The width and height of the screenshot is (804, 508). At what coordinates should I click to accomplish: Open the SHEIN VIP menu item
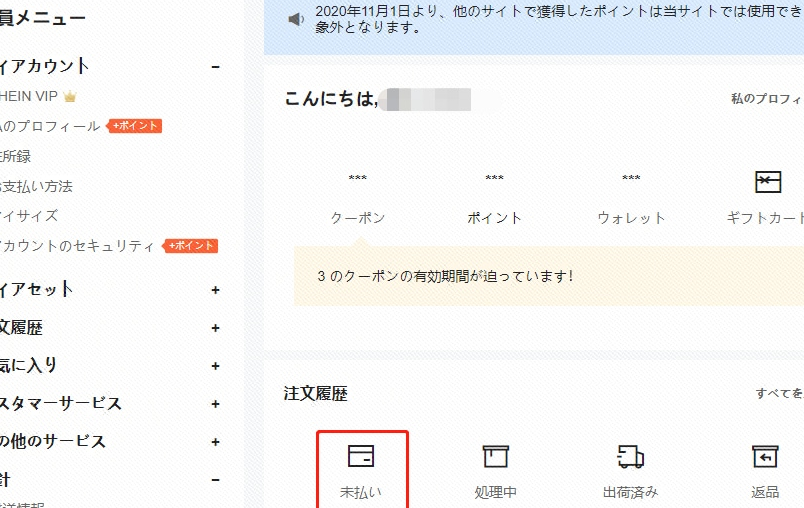pos(29,96)
